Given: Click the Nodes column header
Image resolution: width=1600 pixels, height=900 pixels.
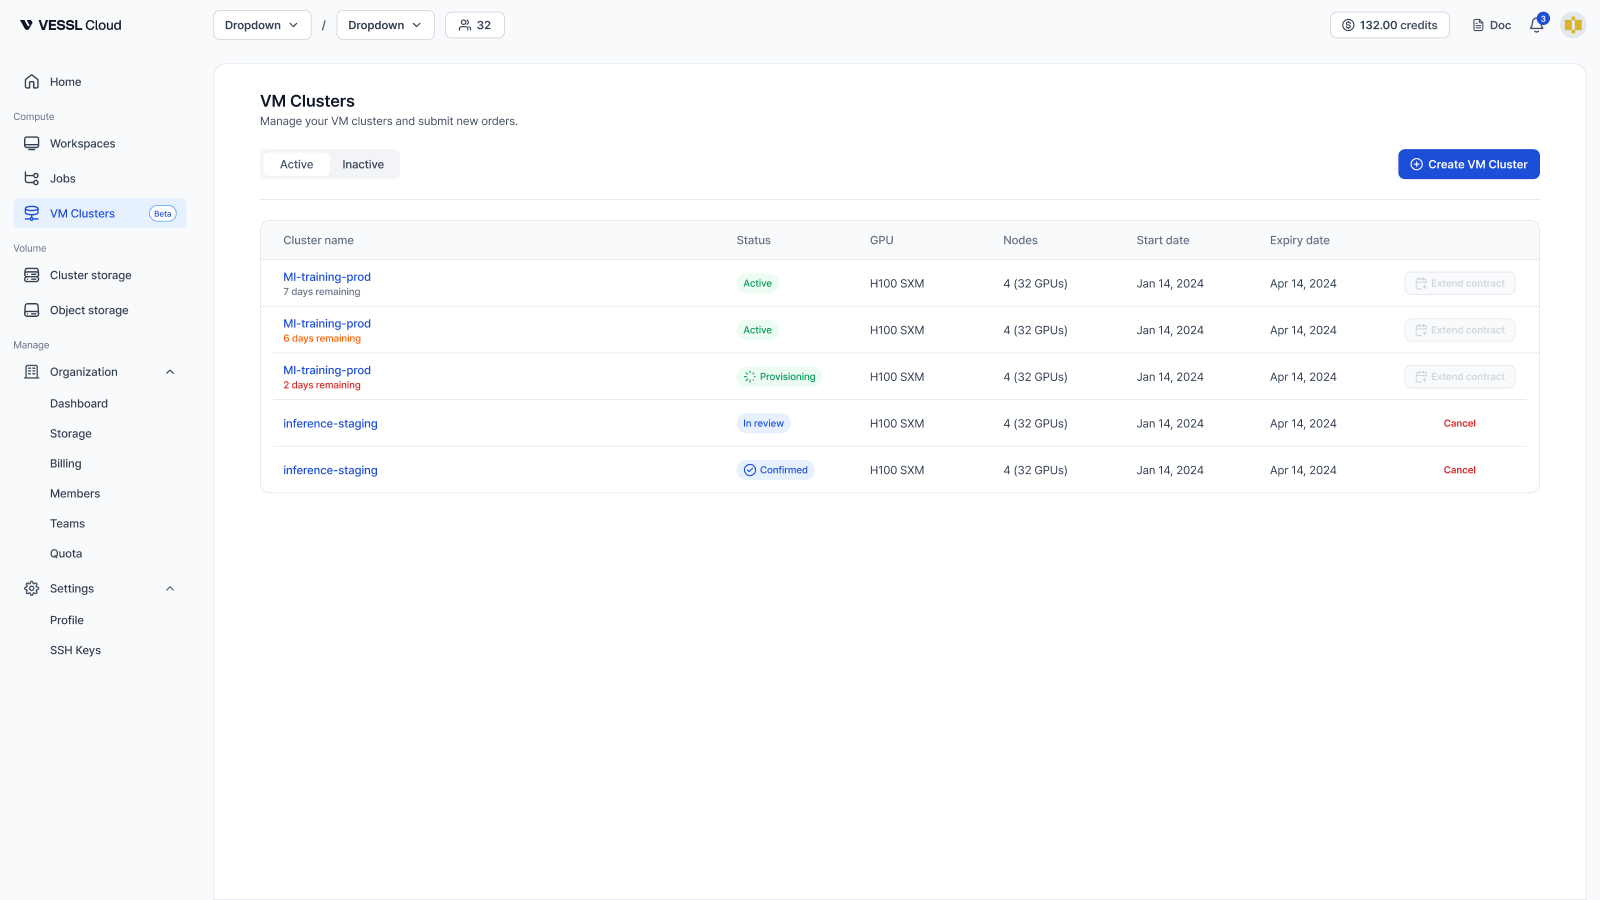Looking at the screenshot, I should [x=1020, y=241].
